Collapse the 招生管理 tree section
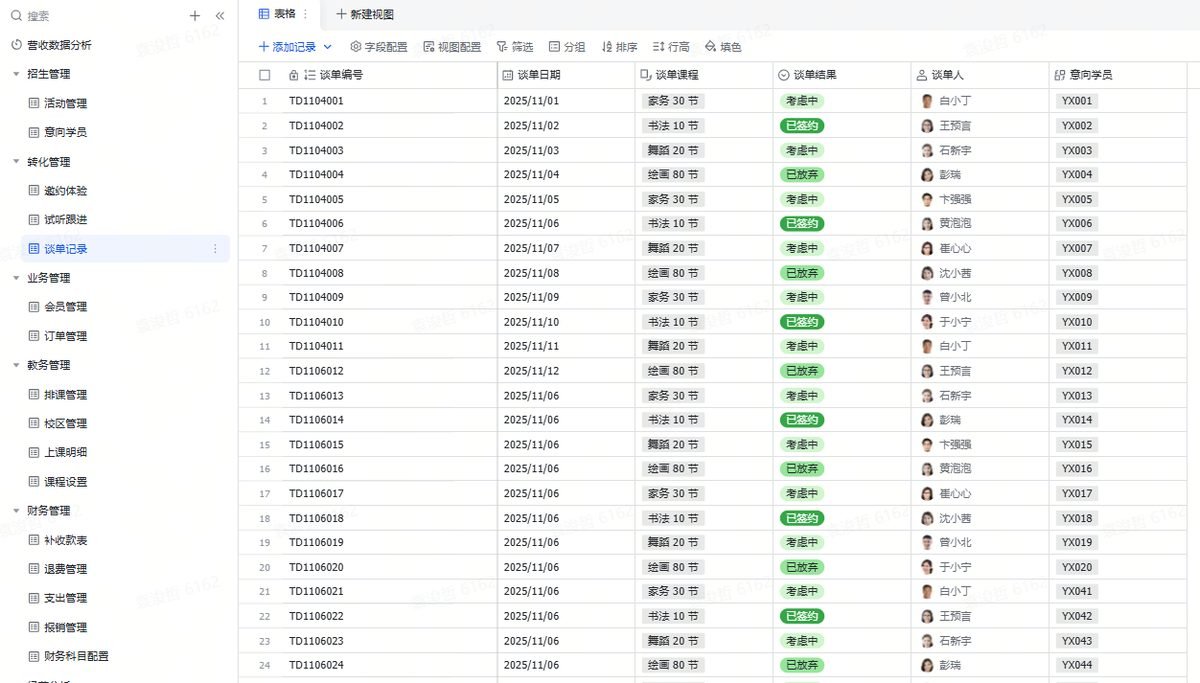Viewport: 1200px width, 683px height. [16, 74]
